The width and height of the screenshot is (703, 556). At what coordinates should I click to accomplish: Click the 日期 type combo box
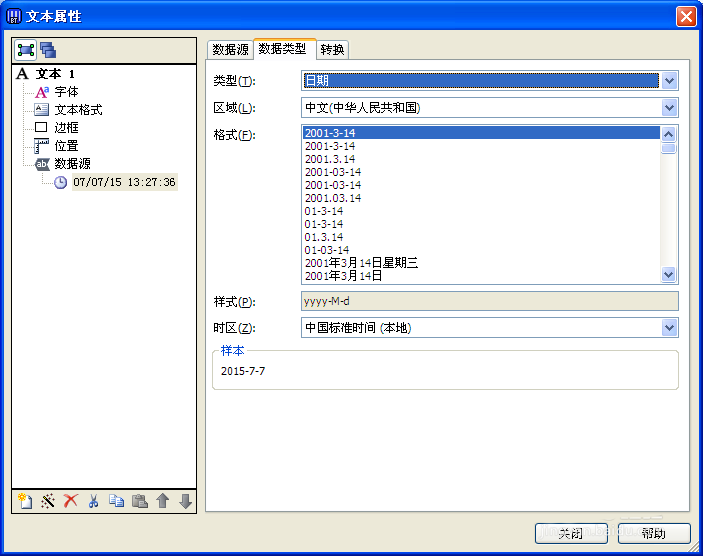point(490,81)
